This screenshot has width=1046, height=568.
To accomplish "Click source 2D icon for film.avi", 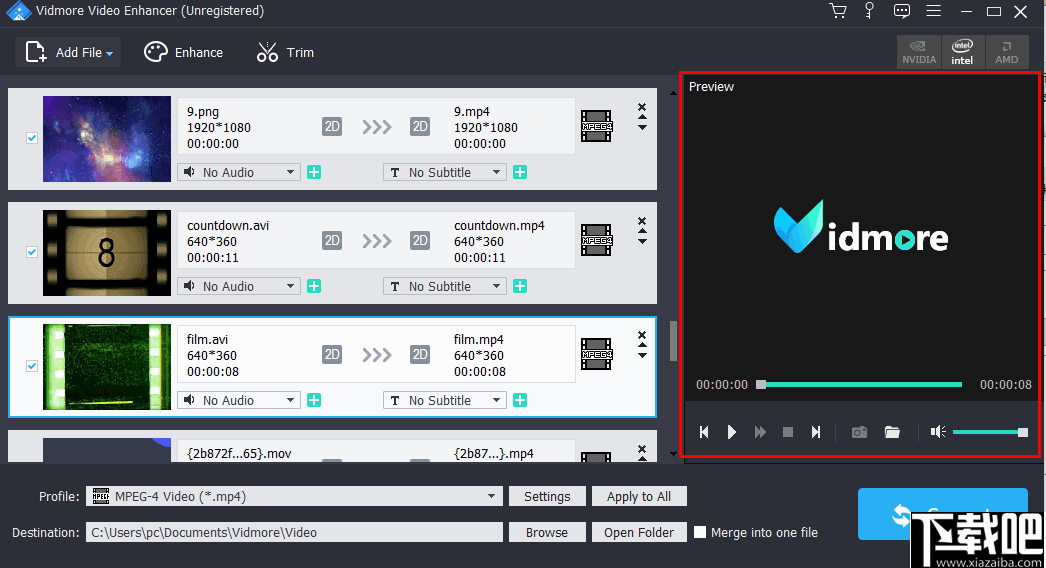I will (x=332, y=355).
